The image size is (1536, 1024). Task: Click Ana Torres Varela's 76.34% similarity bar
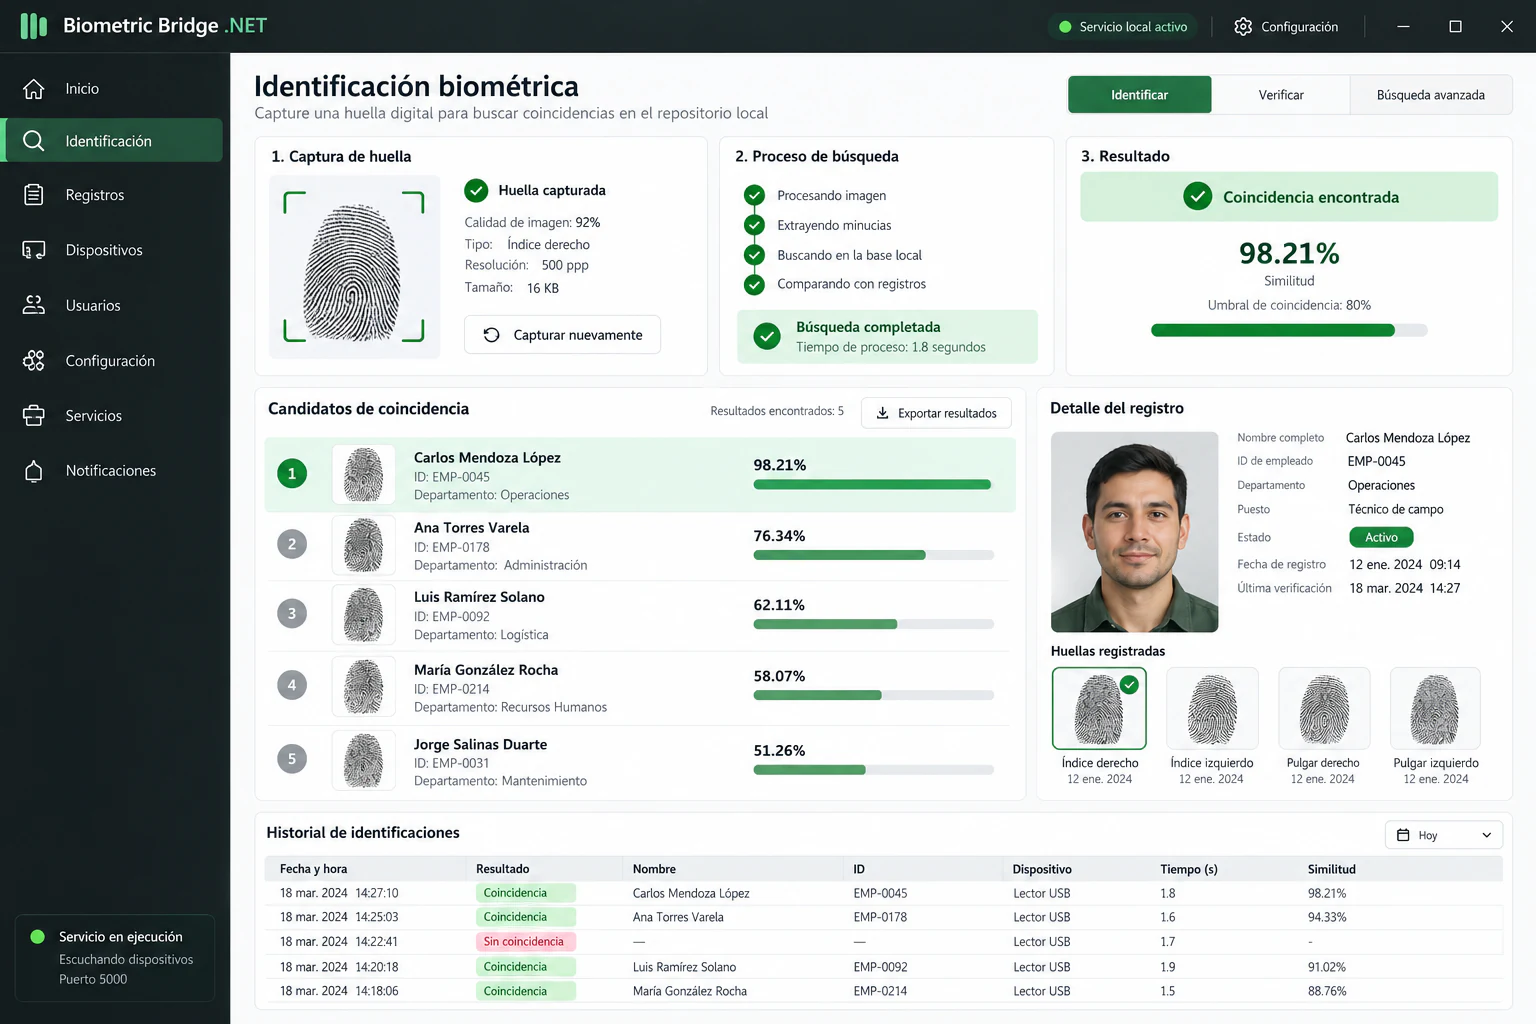tap(873, 555)
